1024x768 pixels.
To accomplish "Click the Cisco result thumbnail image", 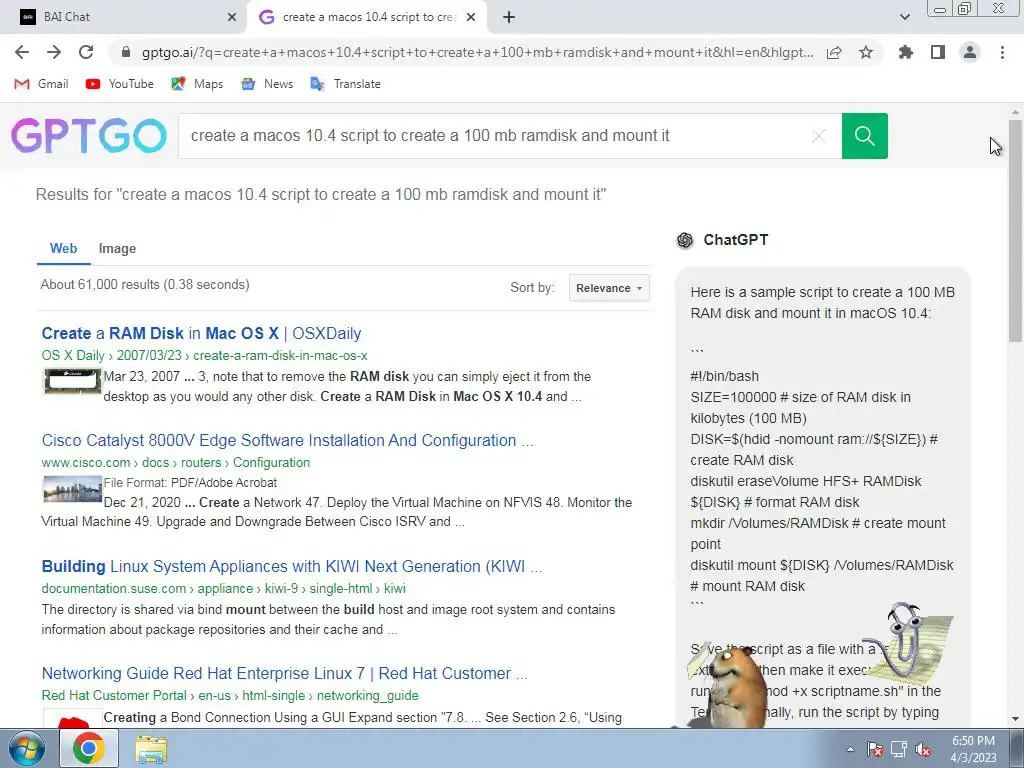I will [72, 488].
